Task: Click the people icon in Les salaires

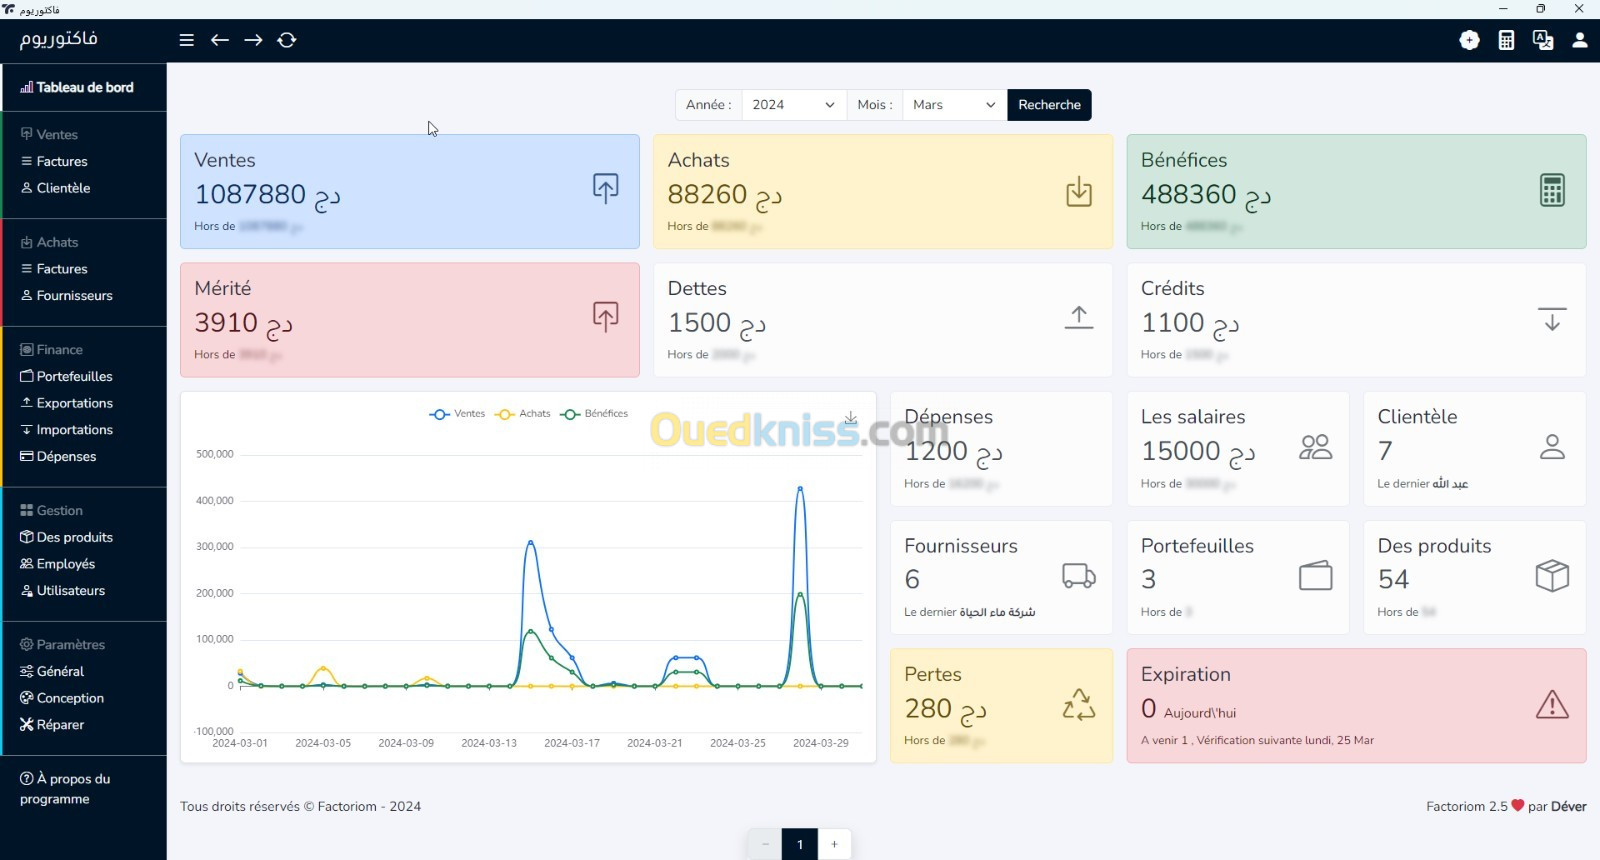Action: 1315,447
